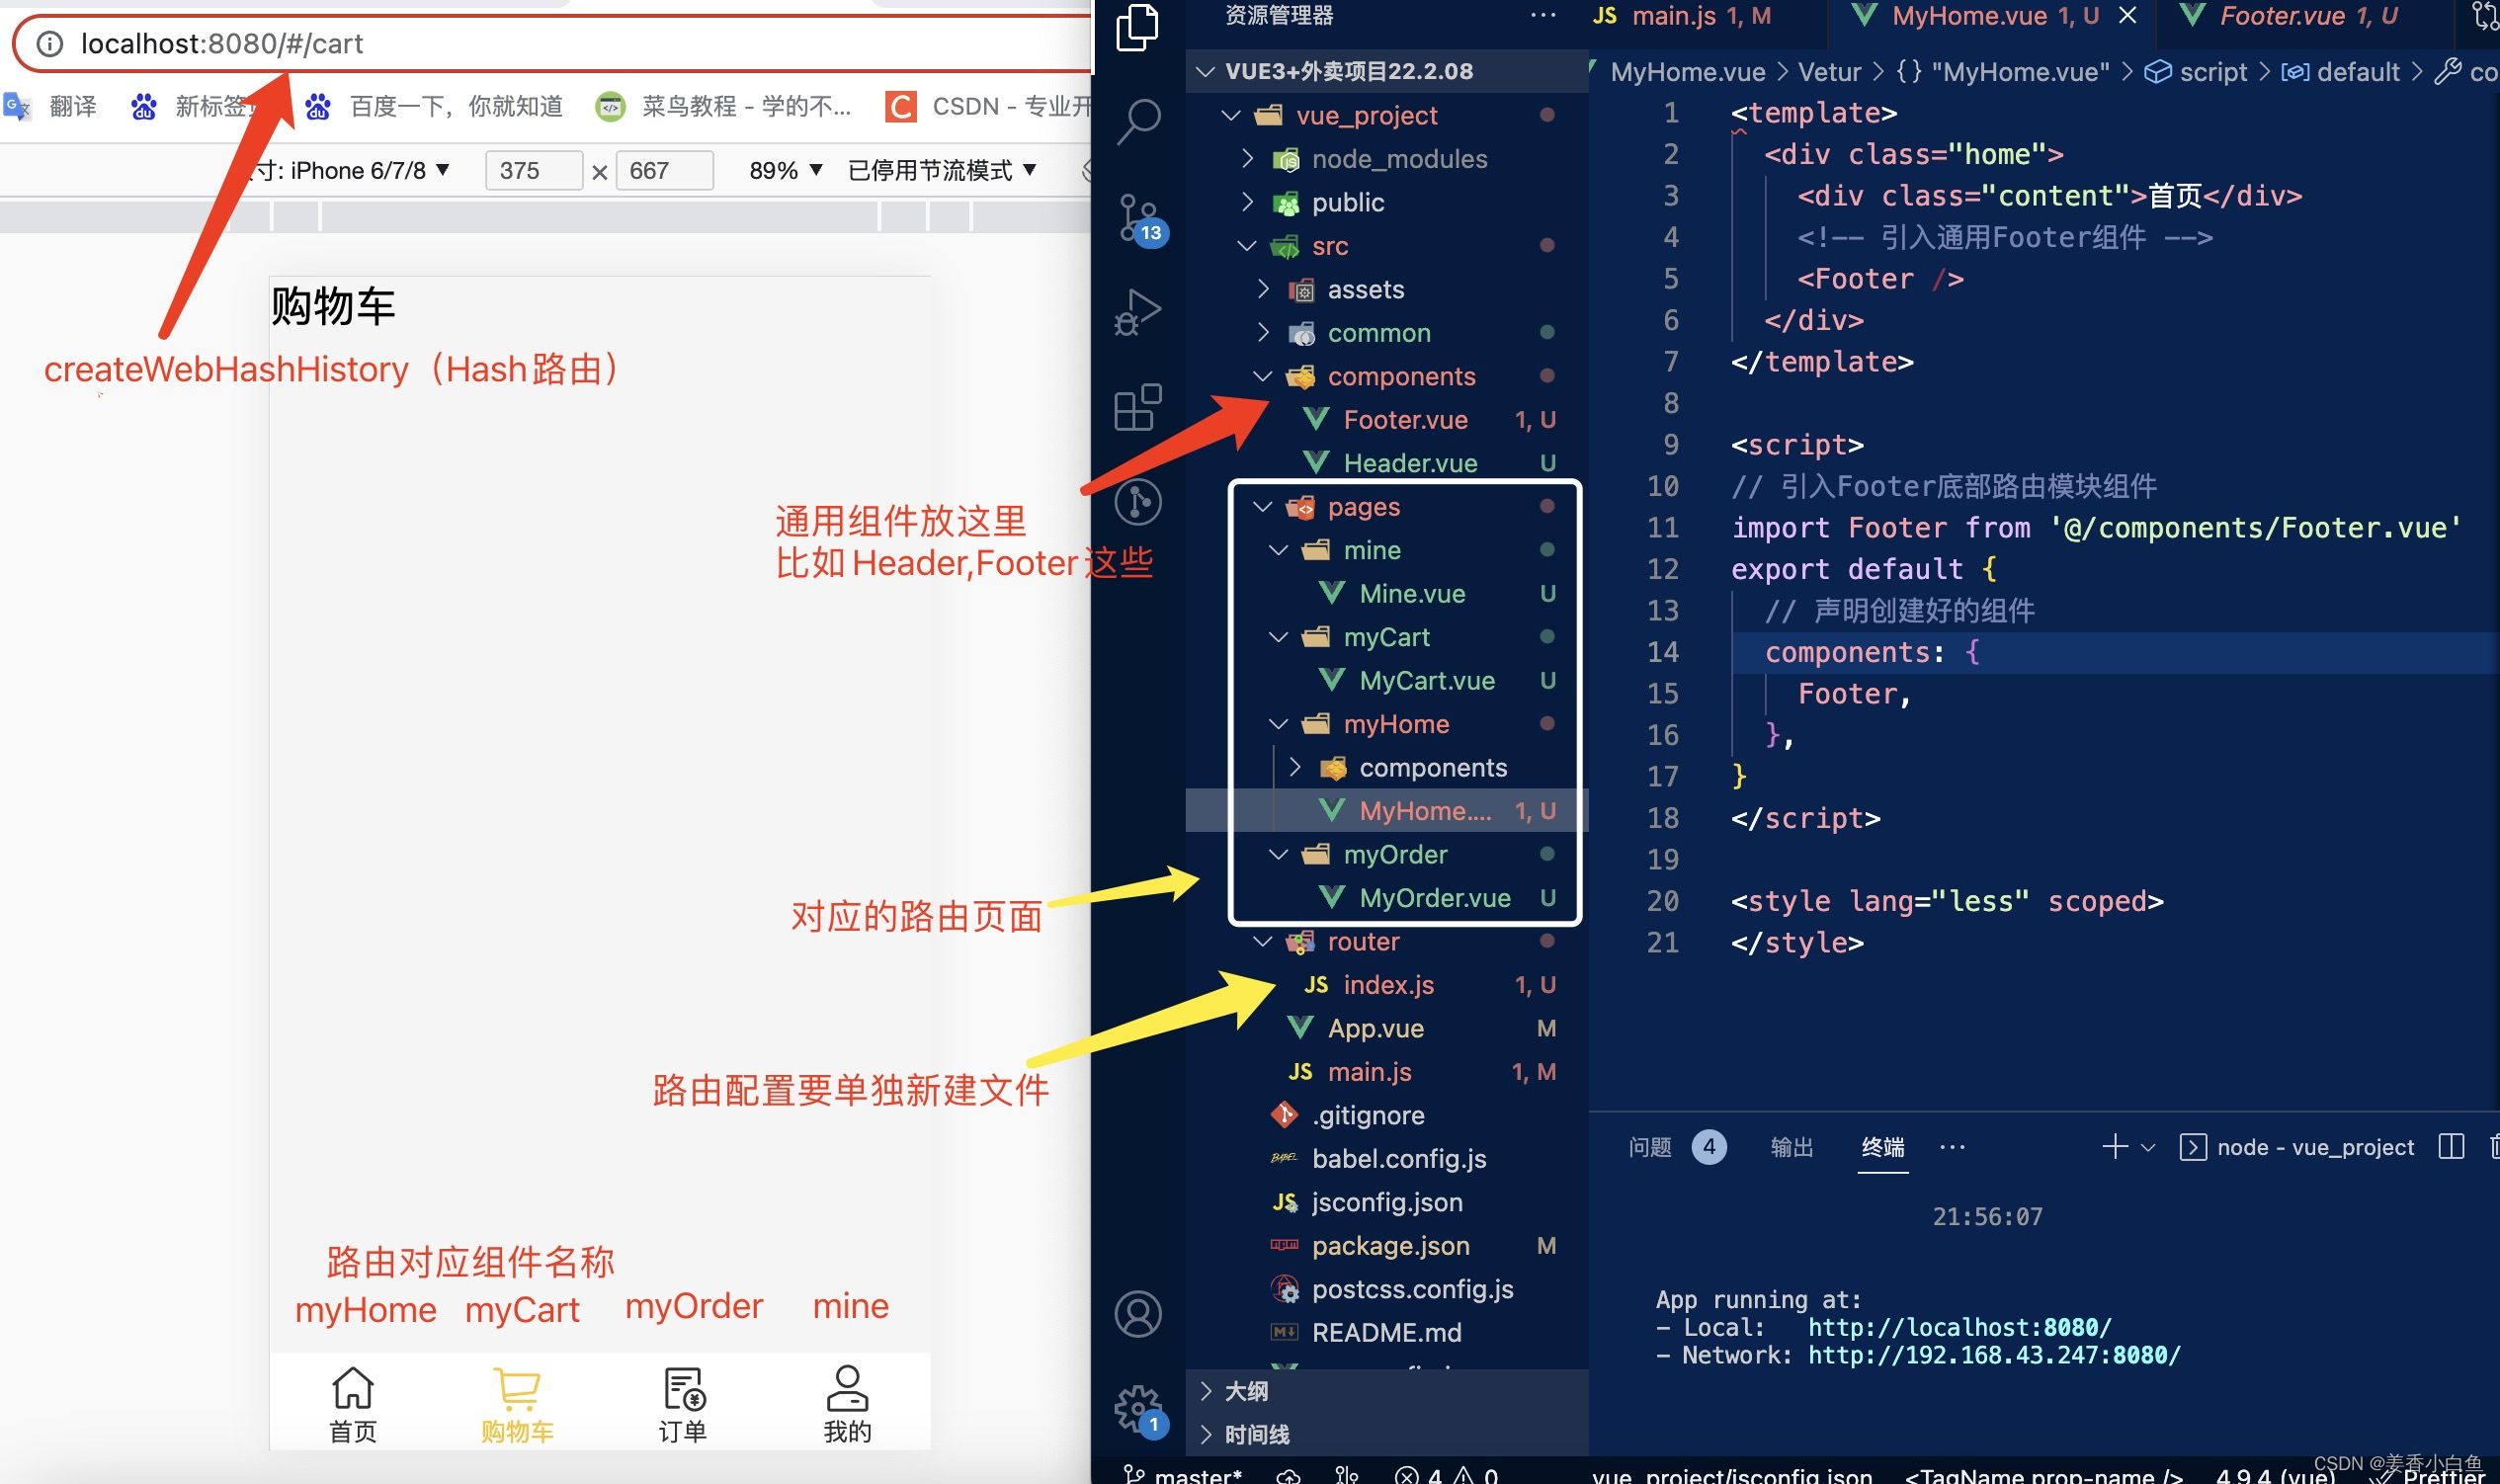Open Network 192.168.43.247:8080 terminal link
Screen dimensions: 2500x1484
pos(1994,1355)
